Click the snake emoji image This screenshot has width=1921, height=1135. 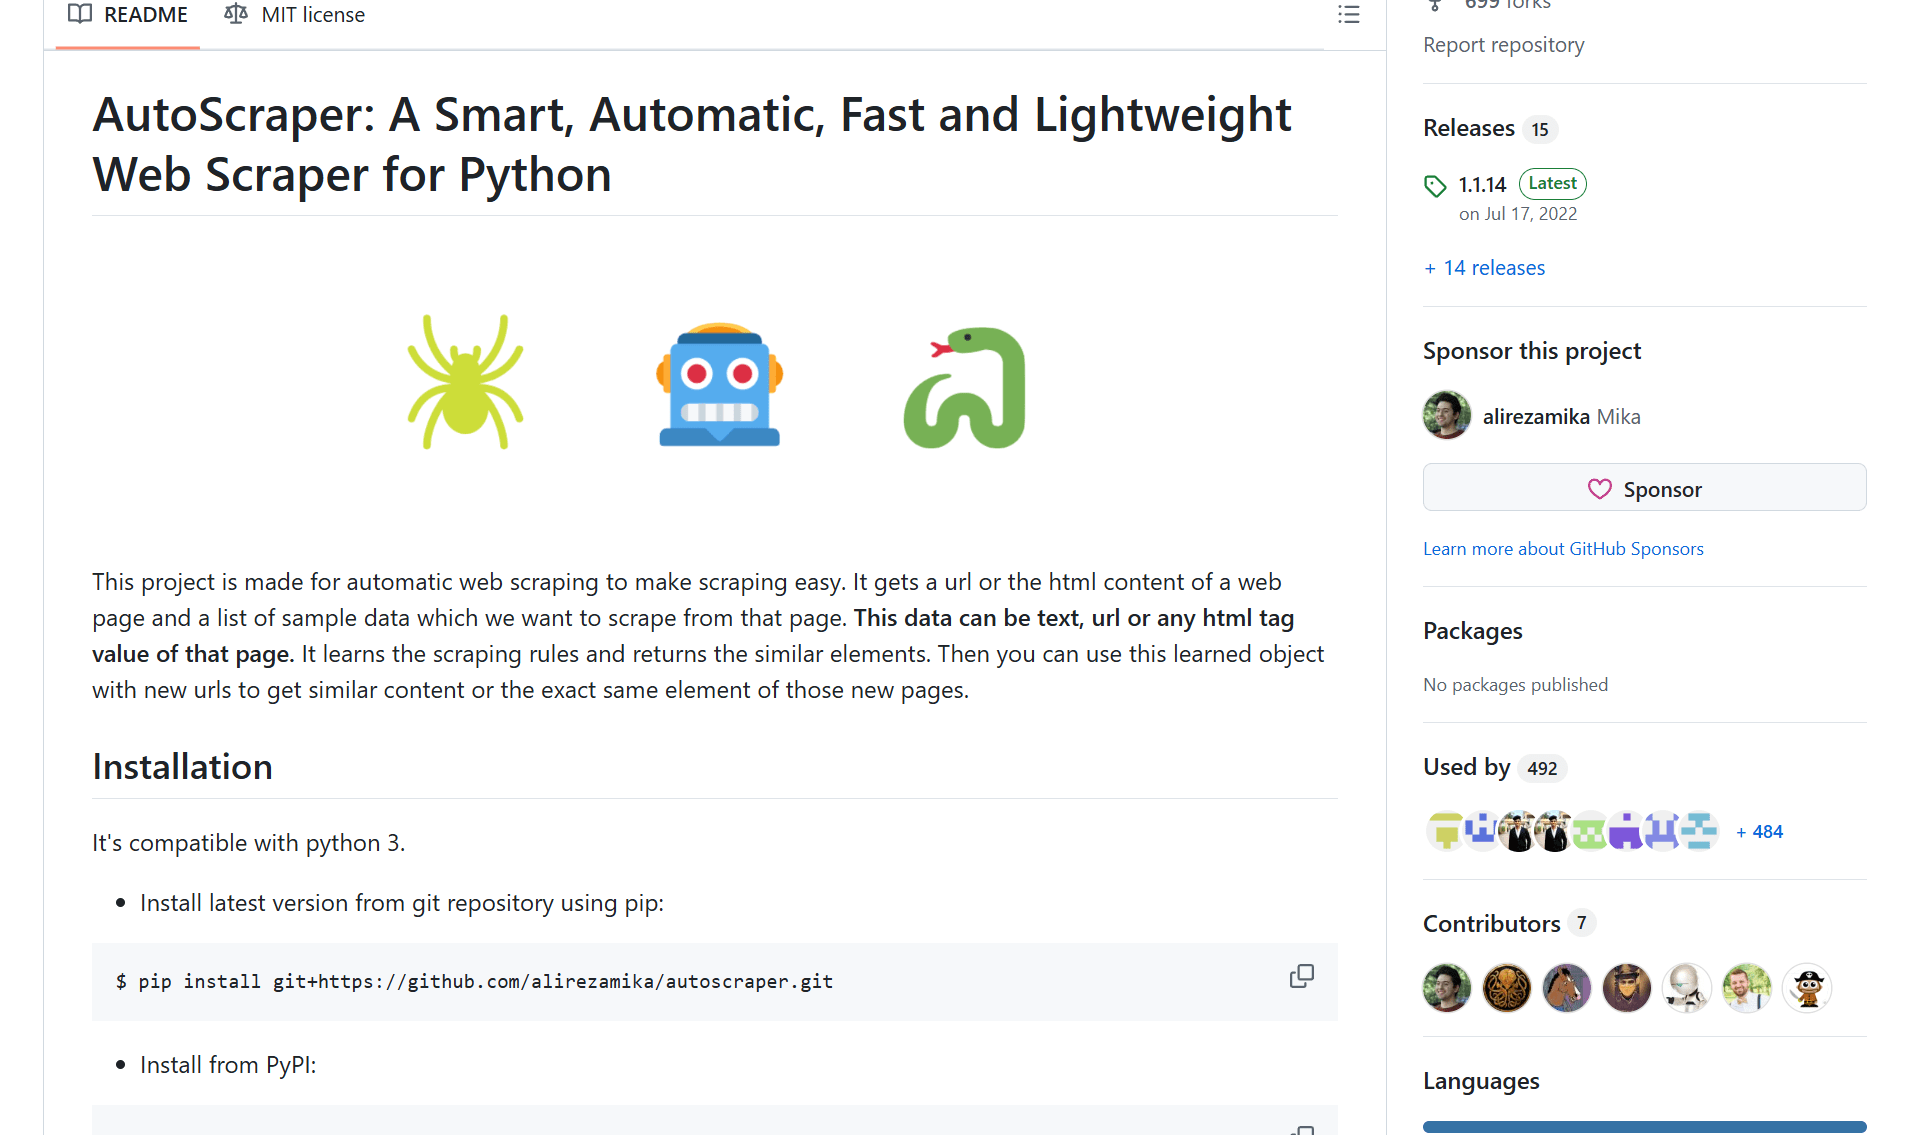coord(965,387)
